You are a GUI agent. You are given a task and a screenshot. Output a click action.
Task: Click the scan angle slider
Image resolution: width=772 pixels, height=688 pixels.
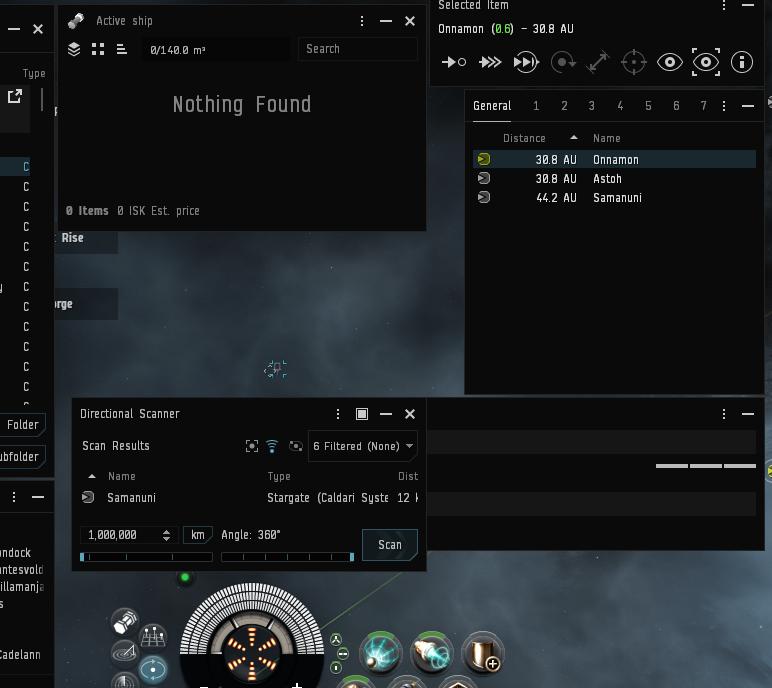click(x=288, y=557)
